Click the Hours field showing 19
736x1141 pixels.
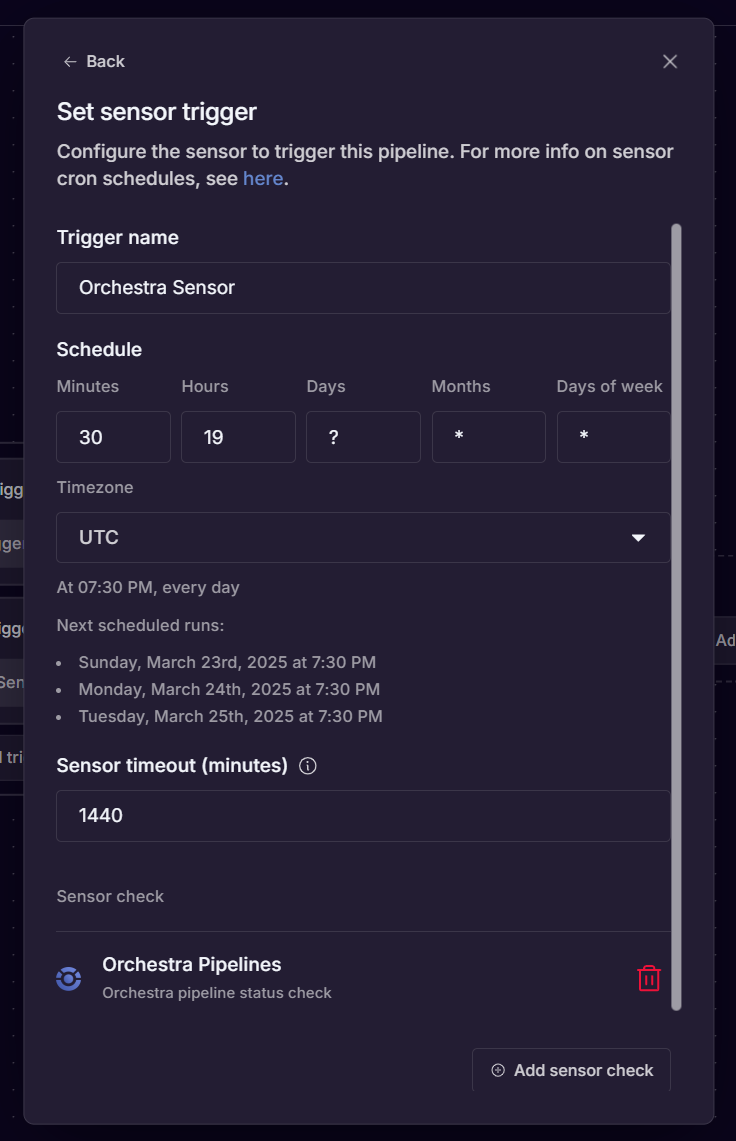[x=238, y=437]
